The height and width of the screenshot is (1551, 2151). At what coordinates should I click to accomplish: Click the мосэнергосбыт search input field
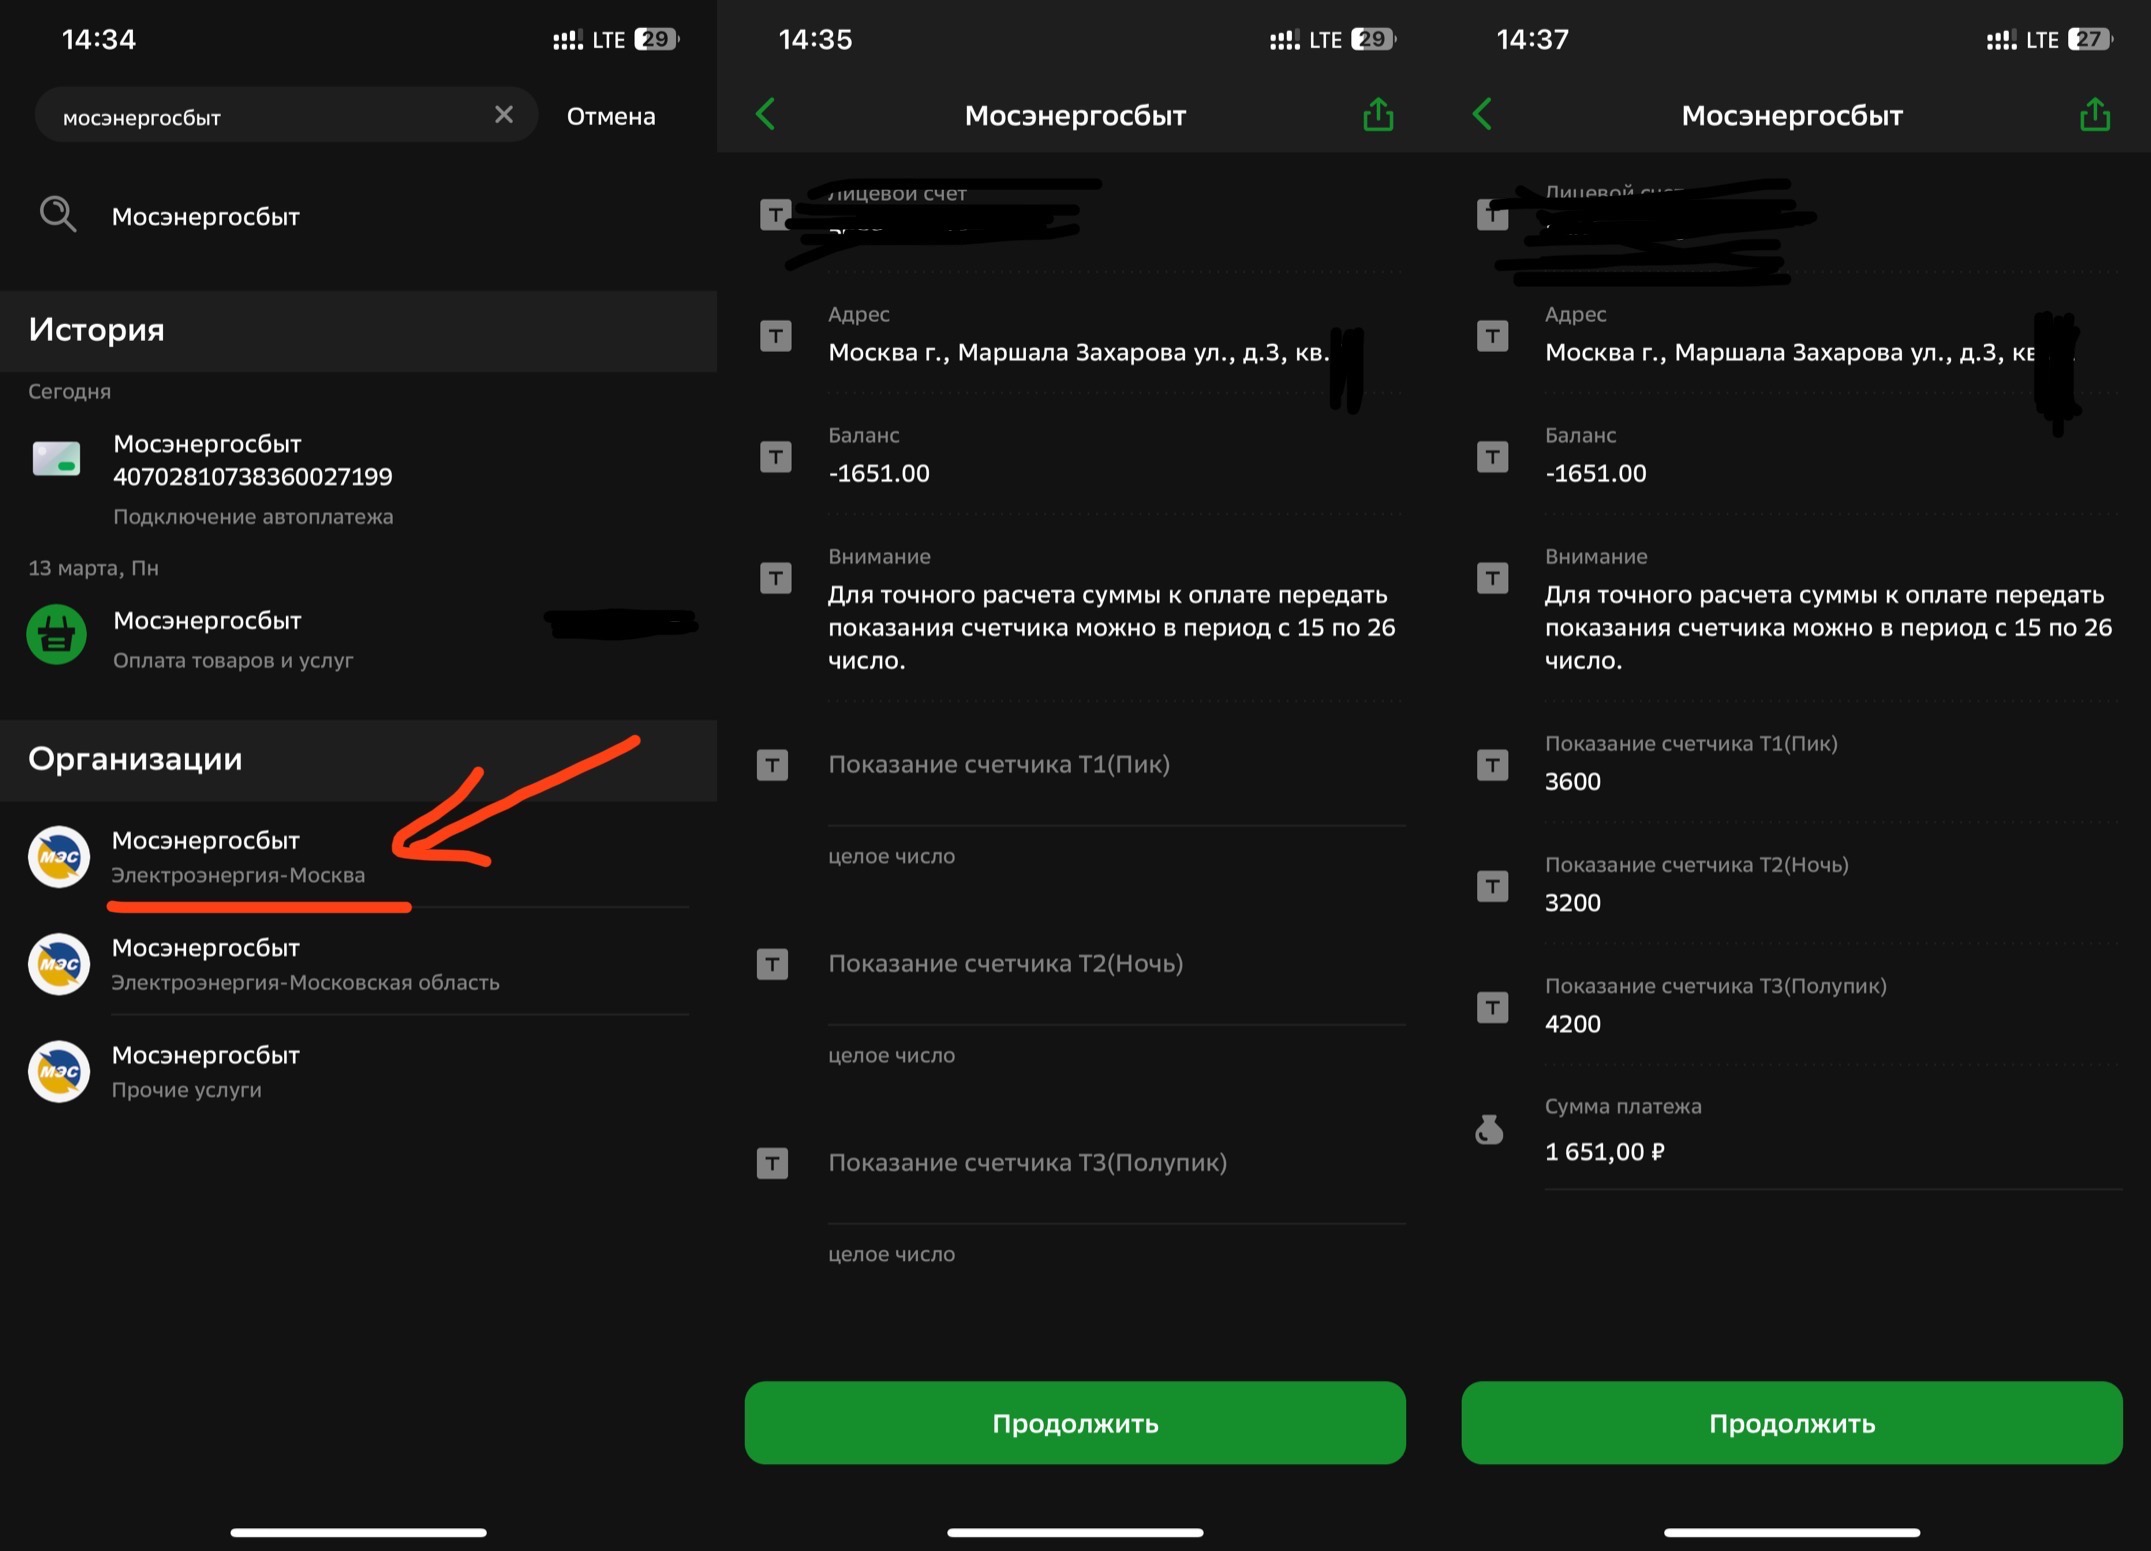(x=286, y=115)
